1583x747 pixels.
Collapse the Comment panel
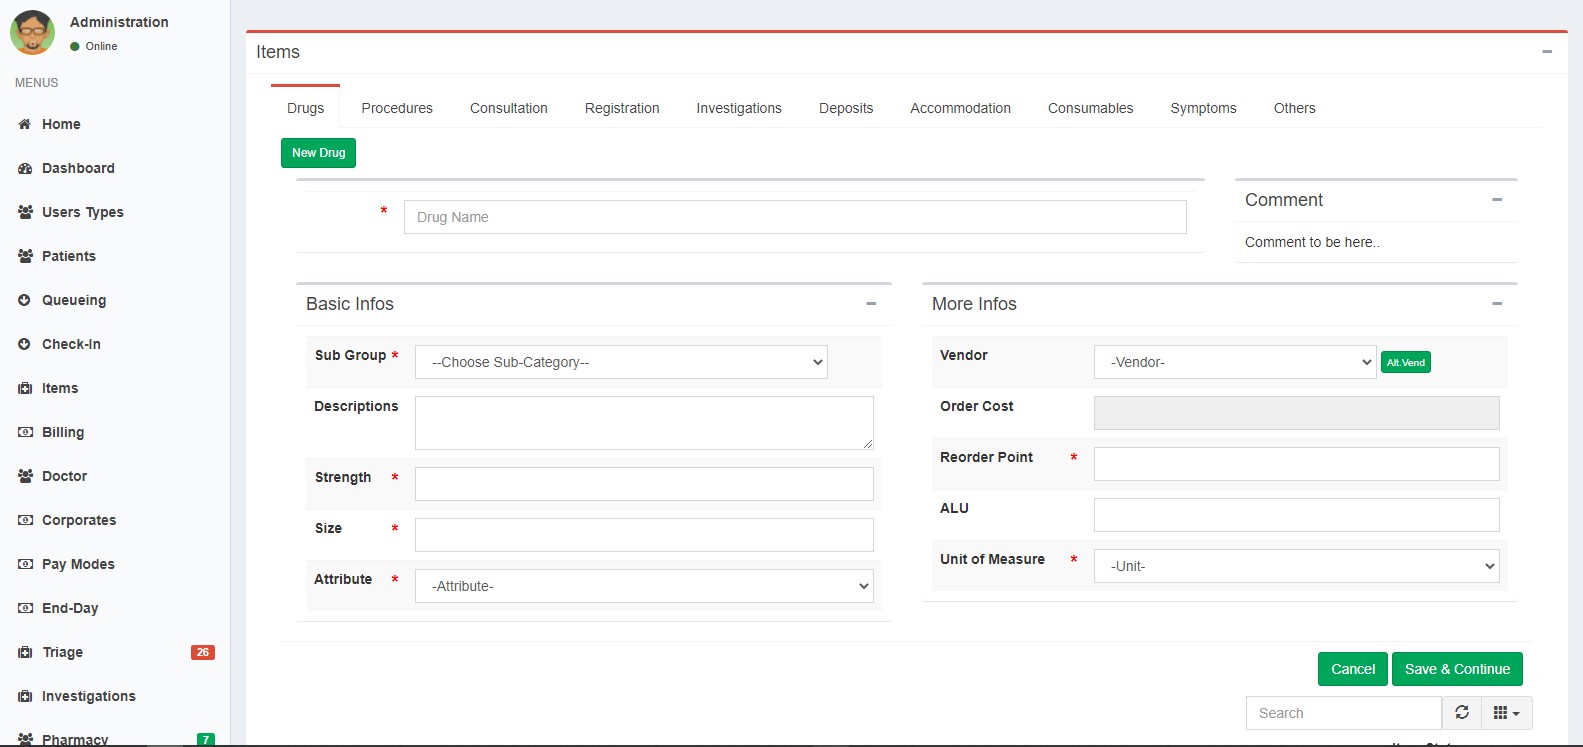tap(1497, 200)
